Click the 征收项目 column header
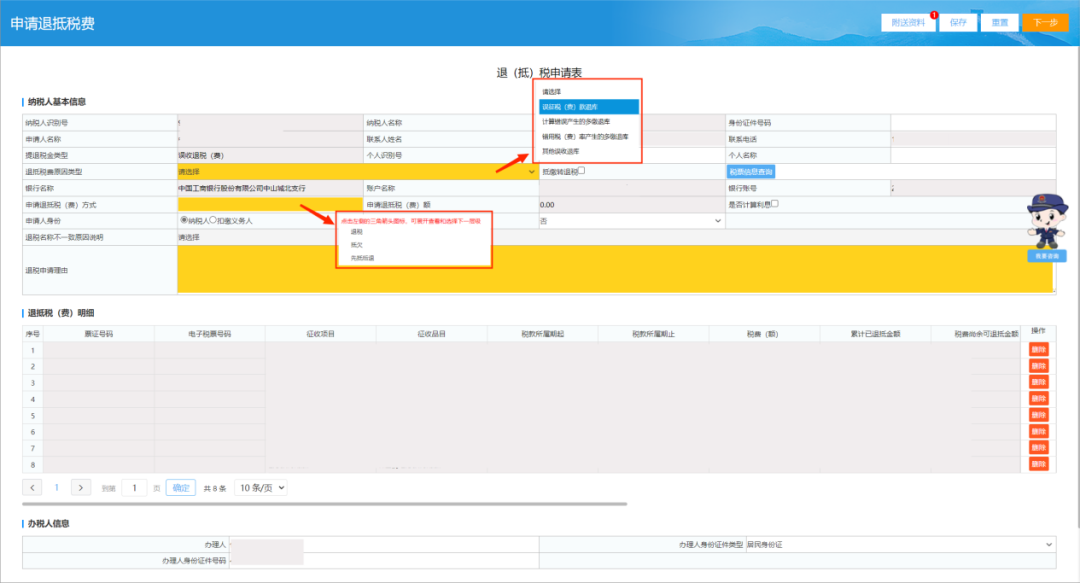This screenshot has height=583, width=1080. [x=320, y=334]
